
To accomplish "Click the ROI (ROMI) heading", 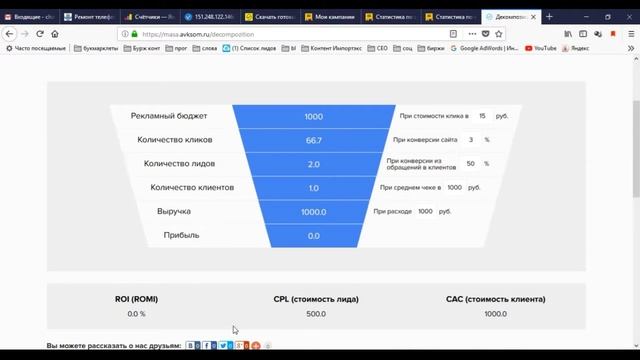I will click(136, 299).
